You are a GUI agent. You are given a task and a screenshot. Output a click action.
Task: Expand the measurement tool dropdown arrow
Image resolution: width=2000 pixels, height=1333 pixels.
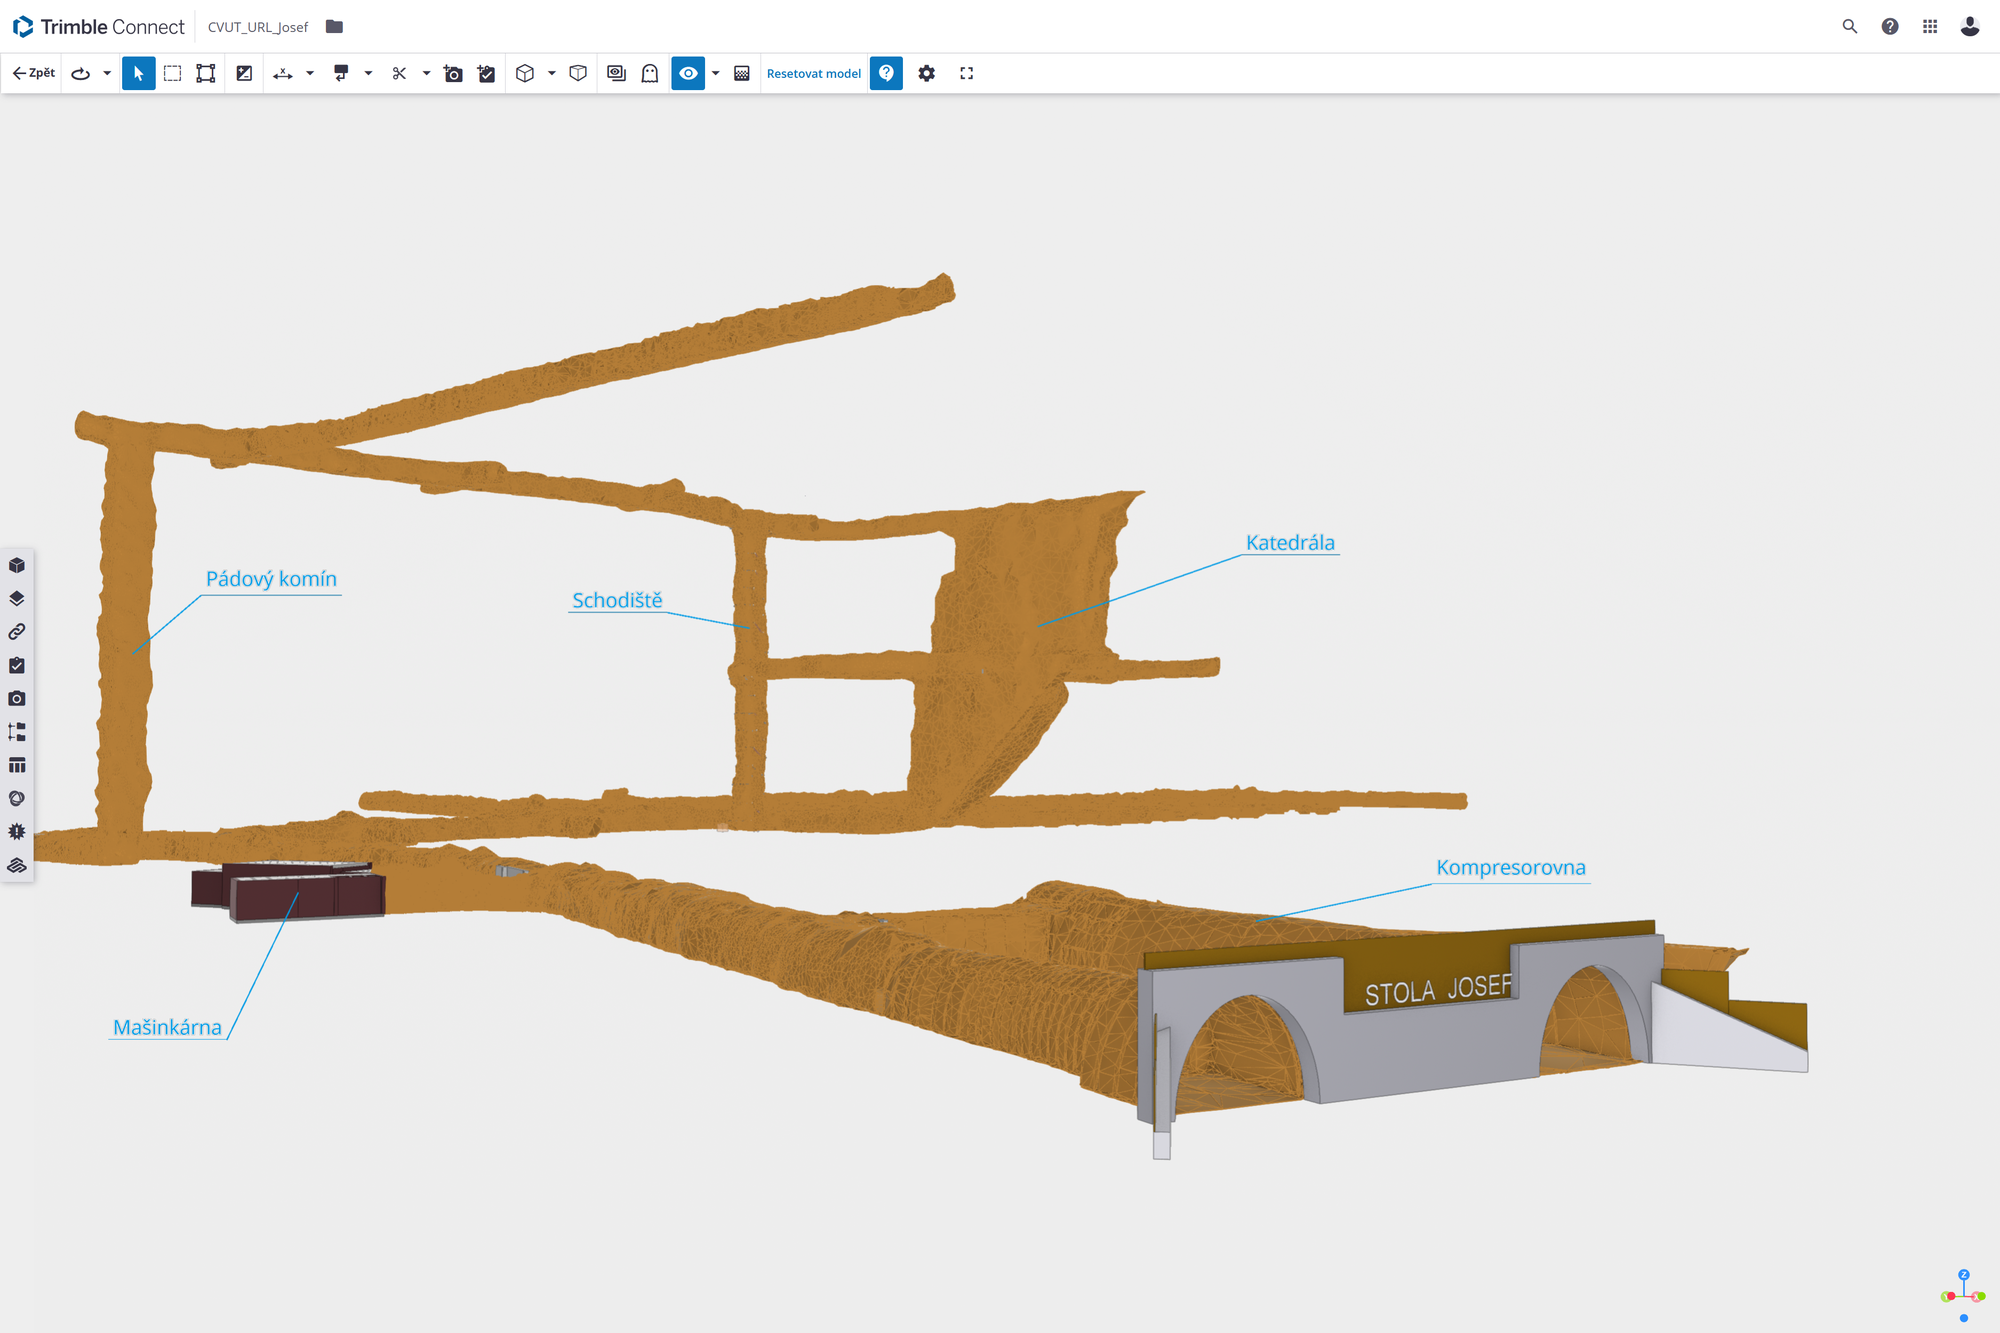click(x=310, y=73)
